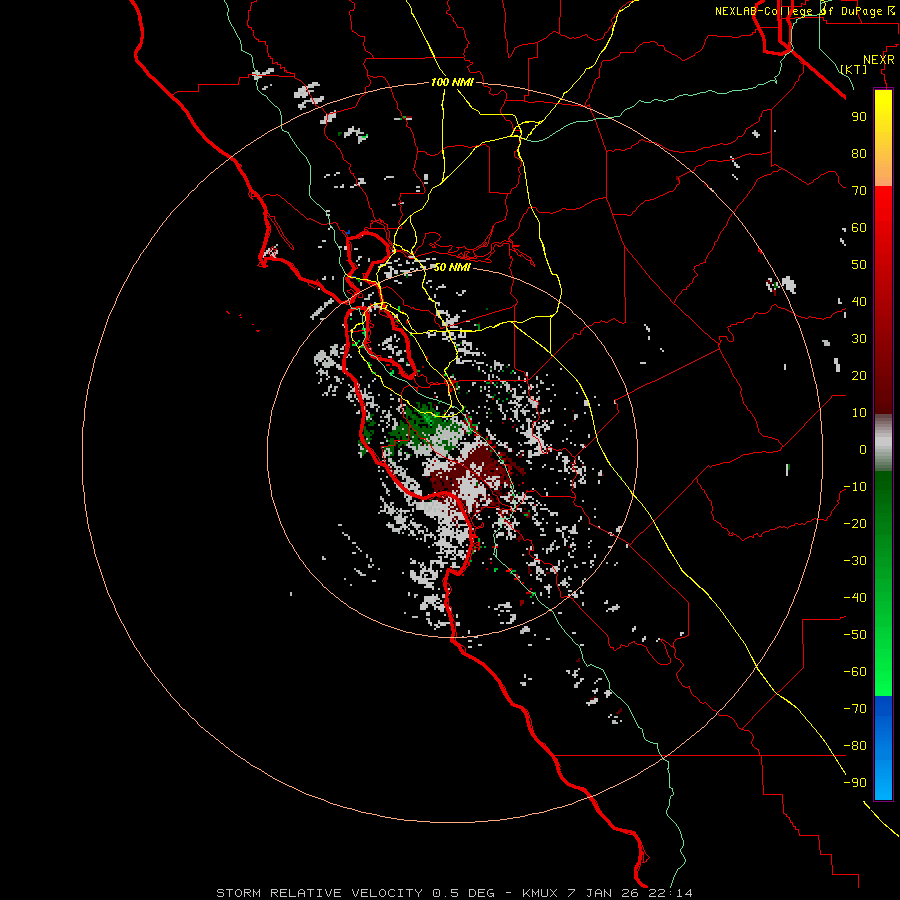The width and height of the screenshot is (900, 900).
Task: Click the positive 80 scale value
Action: tap(859, 154)
